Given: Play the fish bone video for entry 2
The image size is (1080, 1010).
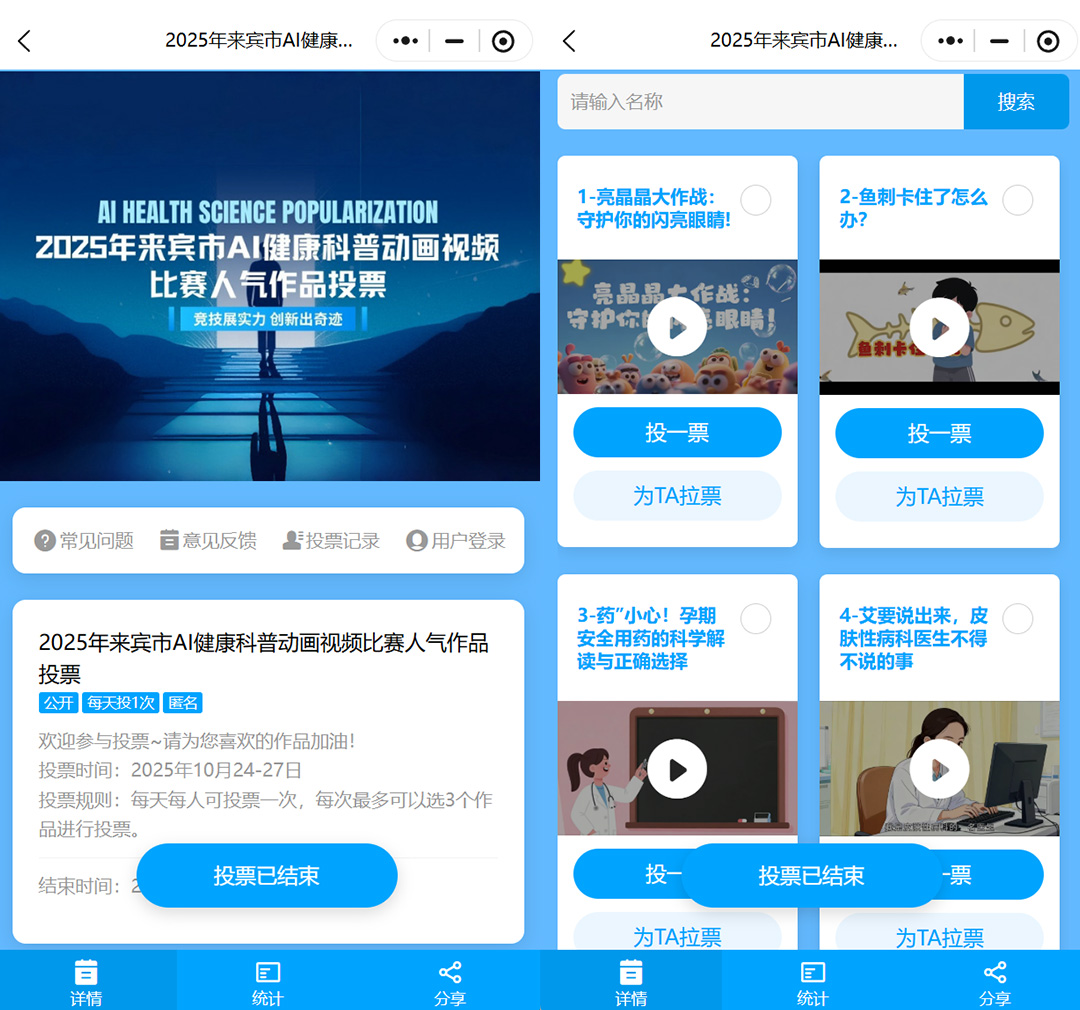Looking at the screenshot, I should (939, 328).
